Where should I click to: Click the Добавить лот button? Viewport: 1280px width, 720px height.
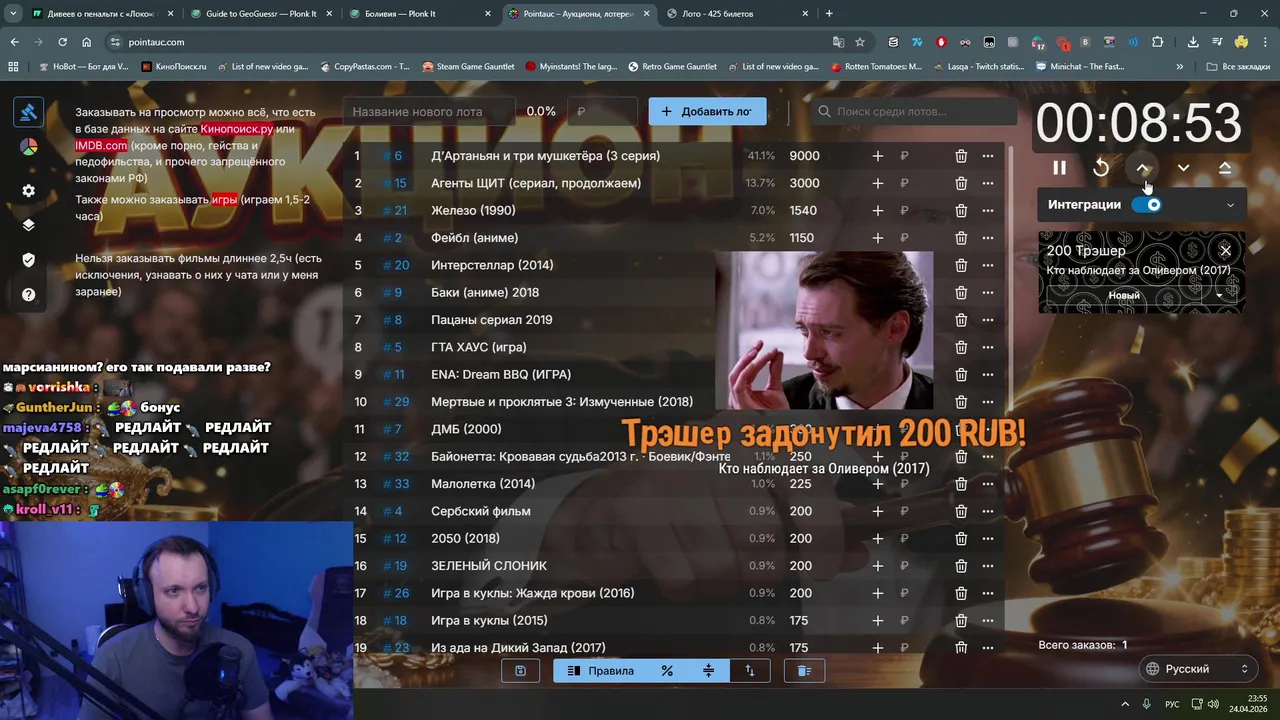pyautogui.click(x=707, y=112)
